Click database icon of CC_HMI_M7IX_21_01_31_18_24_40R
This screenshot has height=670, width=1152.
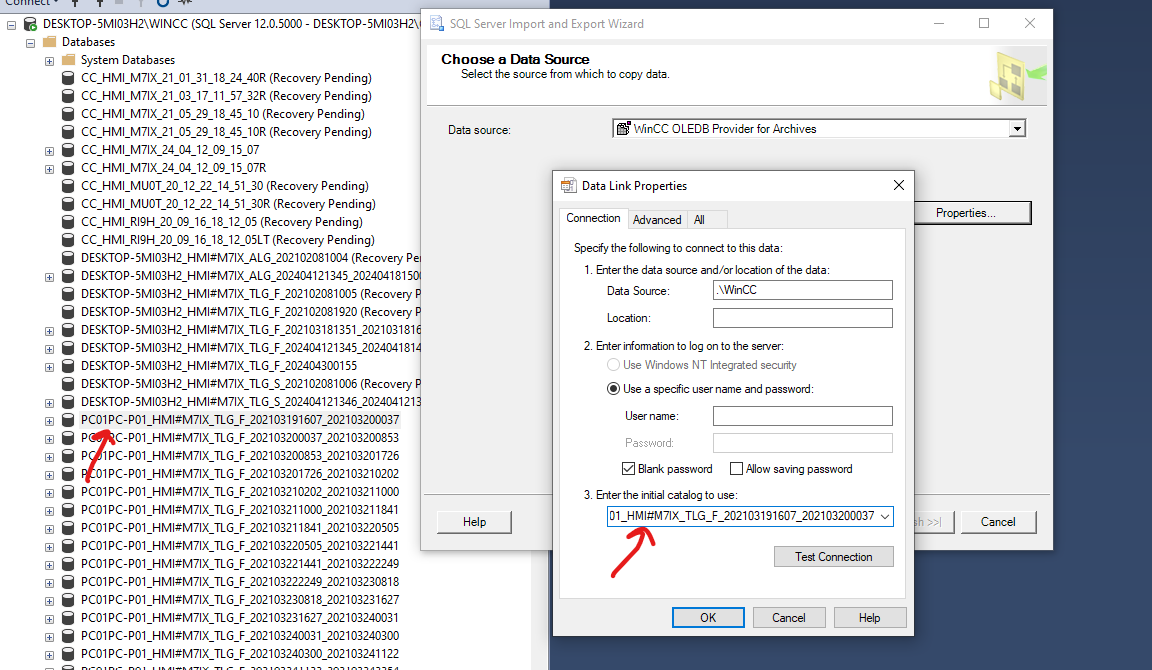[x=68, y=78]
